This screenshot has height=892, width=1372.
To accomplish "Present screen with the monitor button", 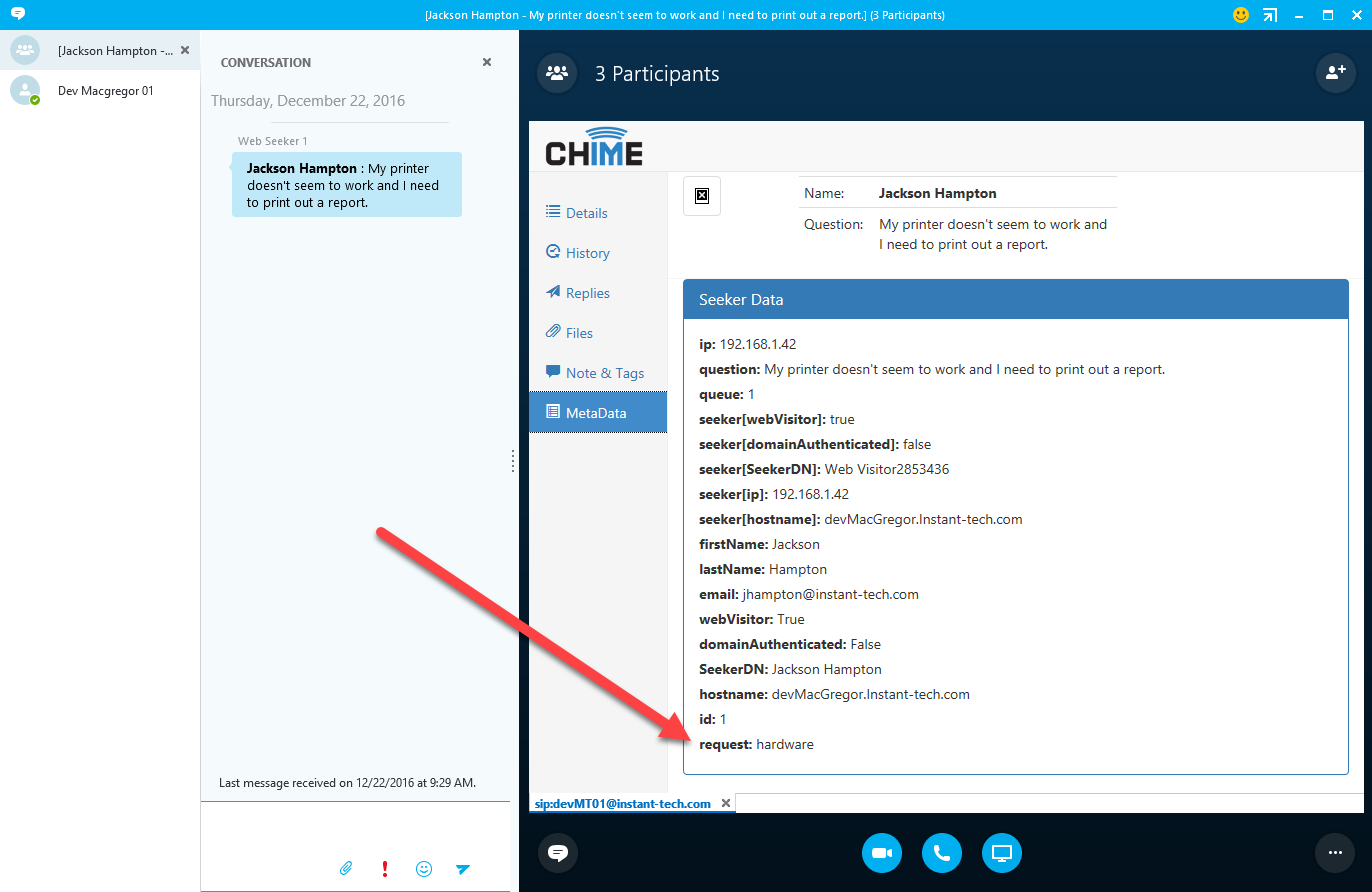I will (1002, 853).
